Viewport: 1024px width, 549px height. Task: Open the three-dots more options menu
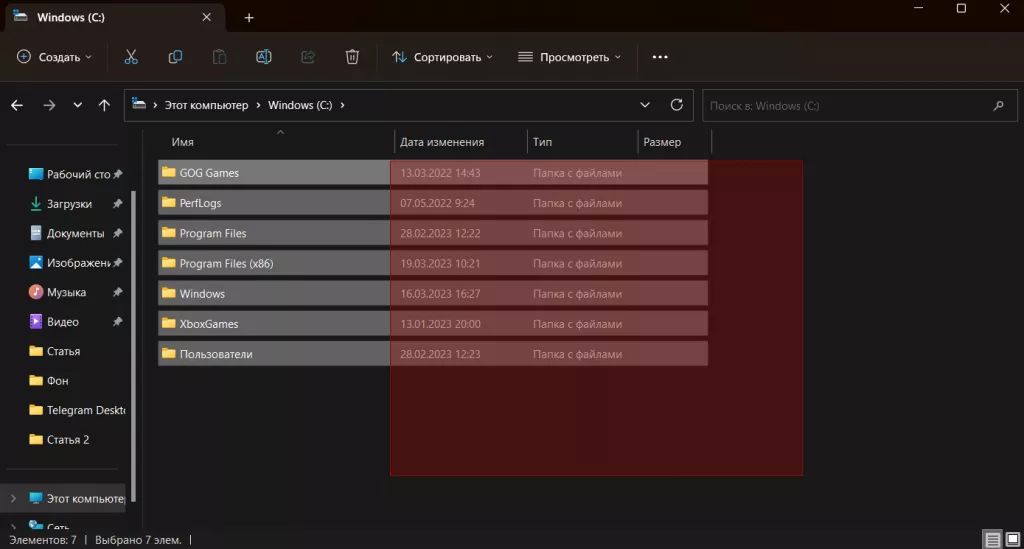[660, 57]
